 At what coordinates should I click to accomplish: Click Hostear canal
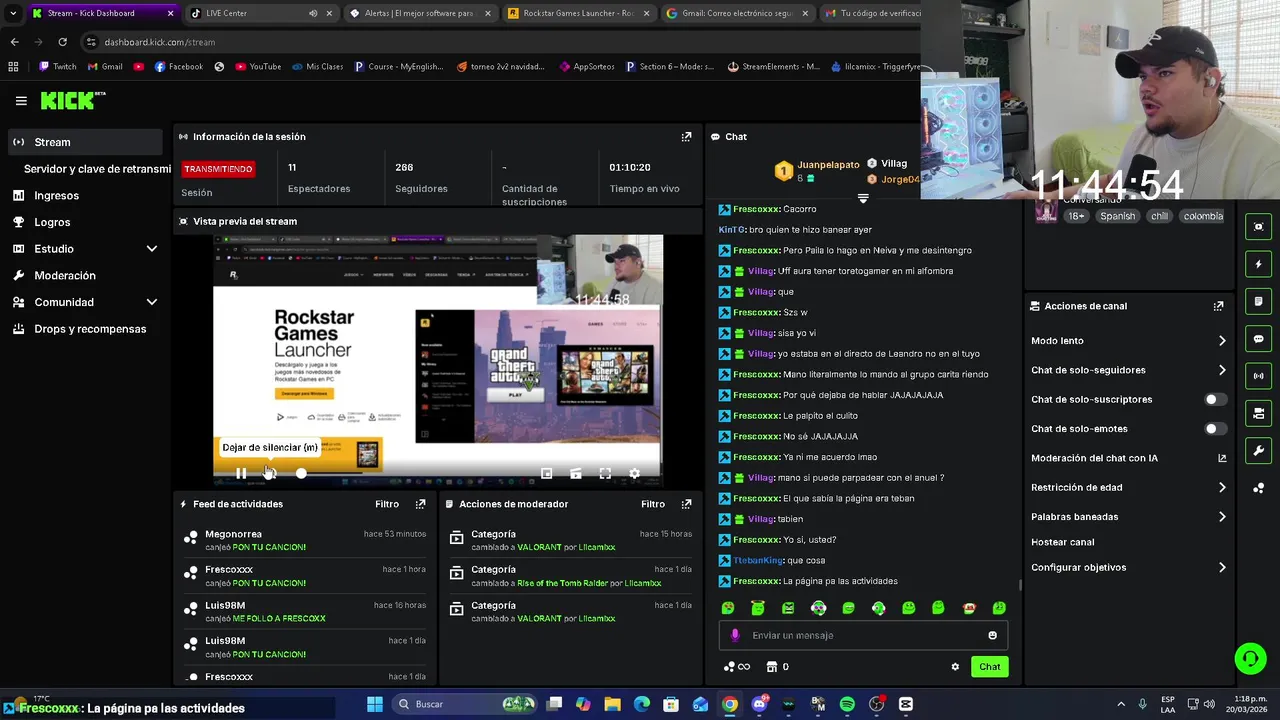(x=1062, y=542)
